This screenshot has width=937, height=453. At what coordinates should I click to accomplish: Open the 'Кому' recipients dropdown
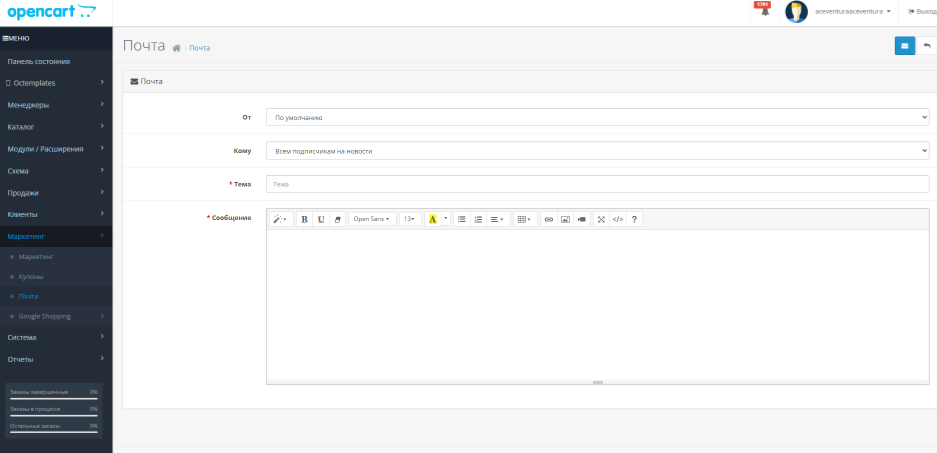[597, 151]
